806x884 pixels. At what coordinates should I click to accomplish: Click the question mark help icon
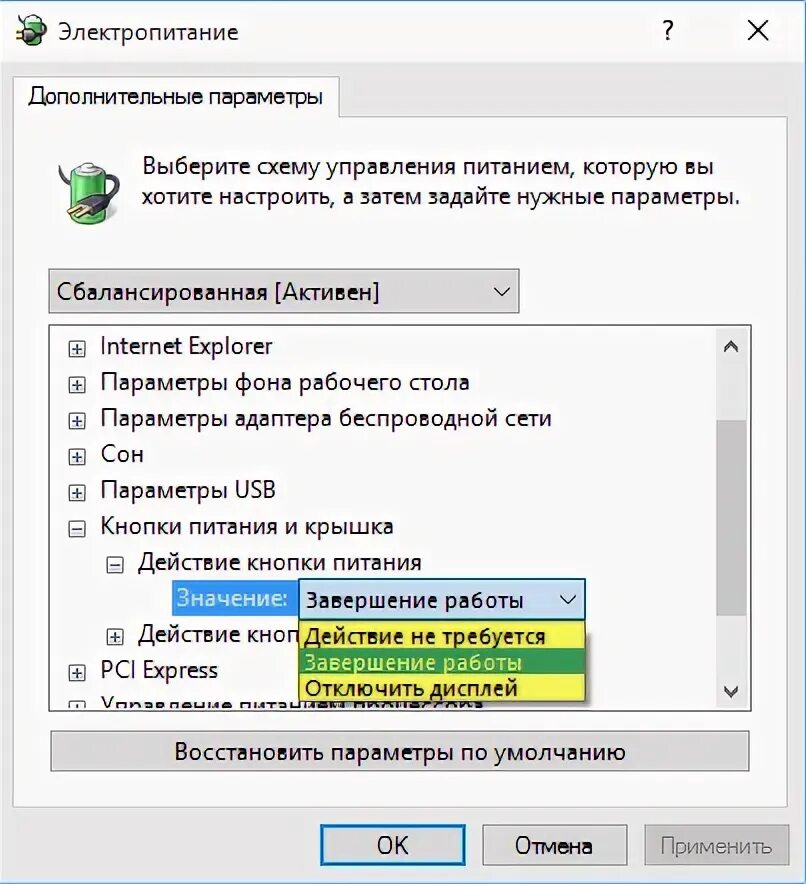(x=668, y=30)
